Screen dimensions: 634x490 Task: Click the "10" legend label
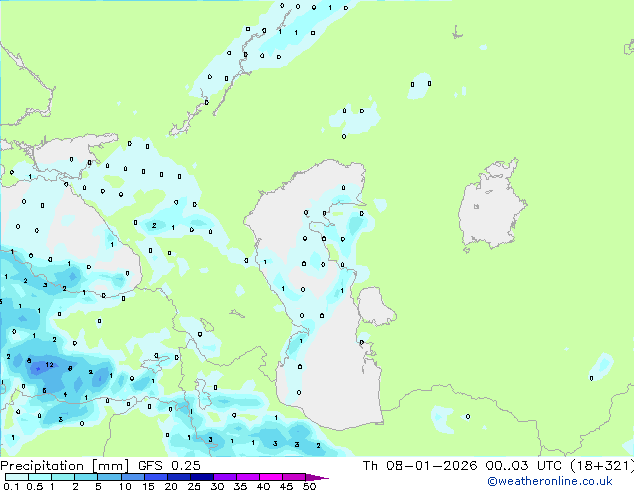(125, 486)
